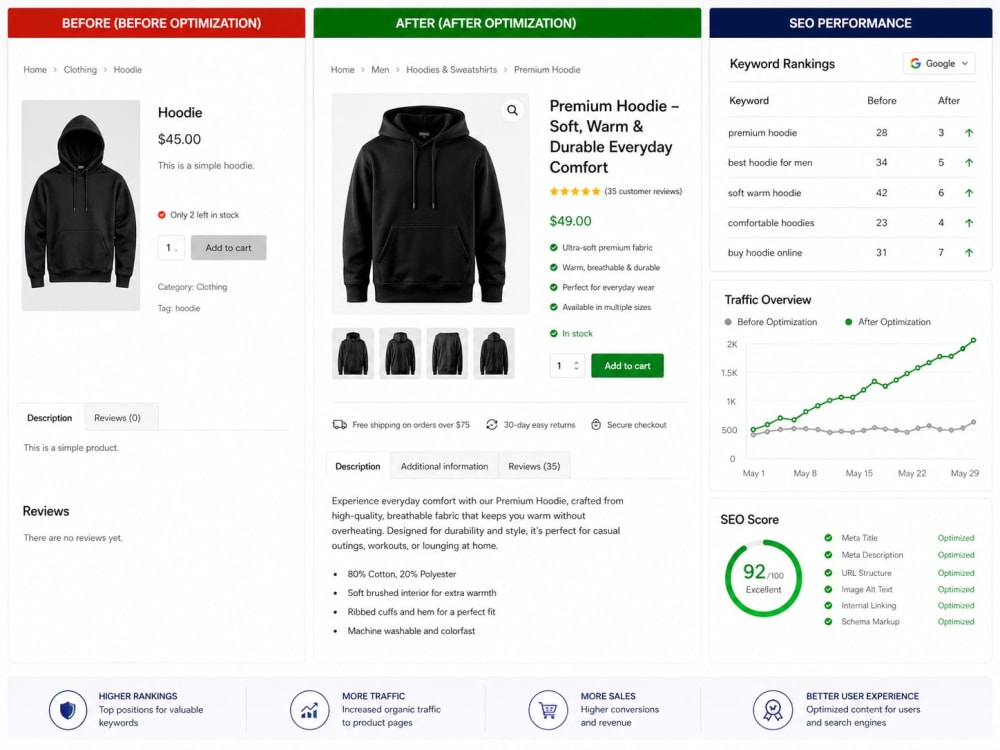
Task: Open the Clothing breadcrumb link
Action: pyautogui.click(x=80, y=70)
